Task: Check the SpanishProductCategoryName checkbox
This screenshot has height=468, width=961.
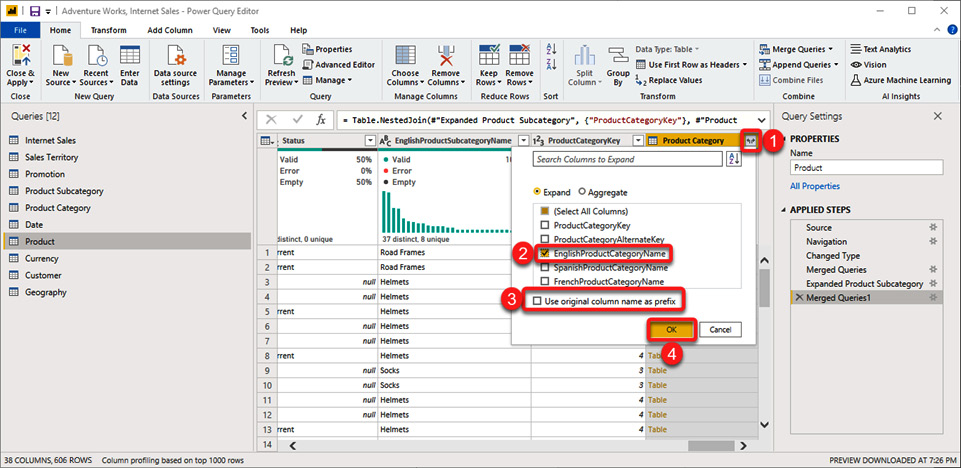Action: coord(544,268)
